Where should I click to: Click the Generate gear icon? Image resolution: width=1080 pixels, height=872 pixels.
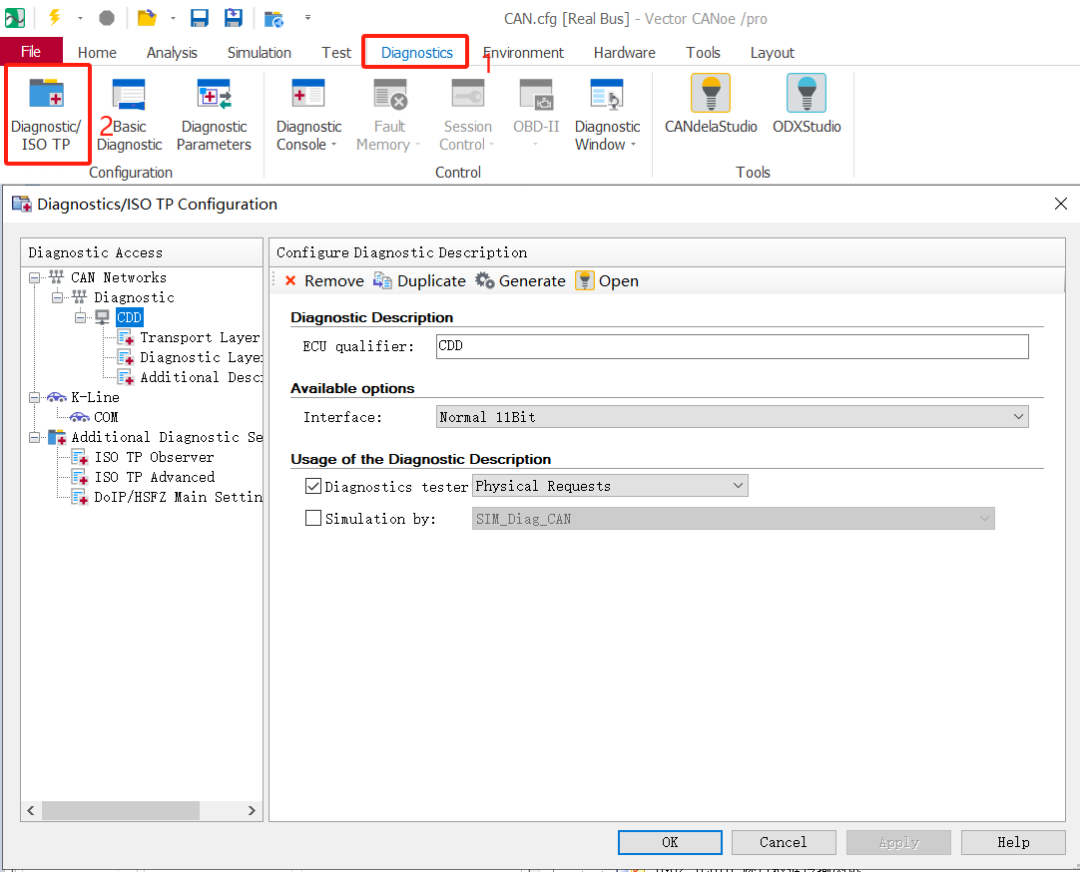click(x=485, y=281)
